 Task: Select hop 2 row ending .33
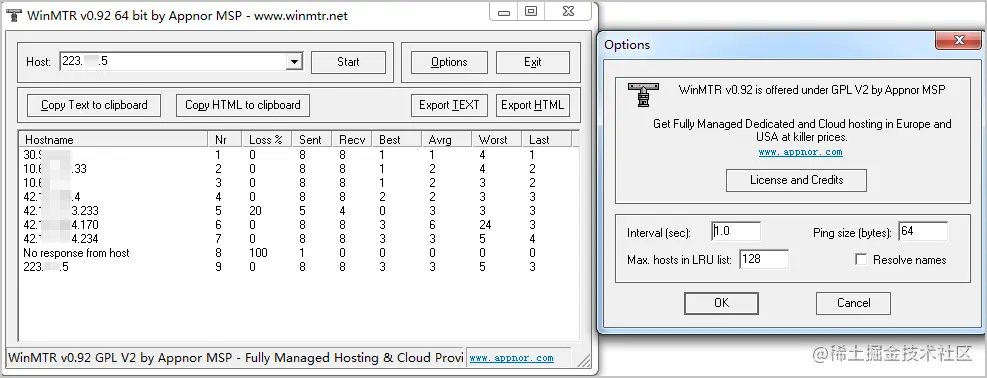(296, 169)
